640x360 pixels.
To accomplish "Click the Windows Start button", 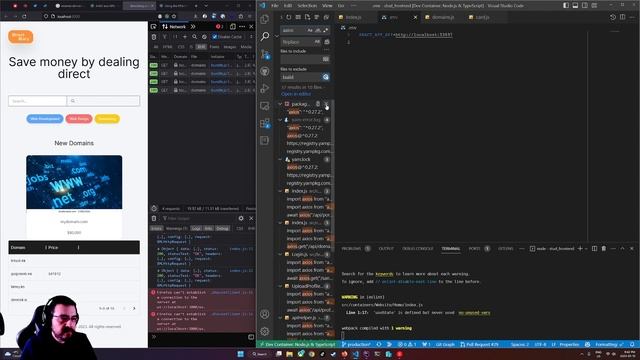I will coord(240,354).
